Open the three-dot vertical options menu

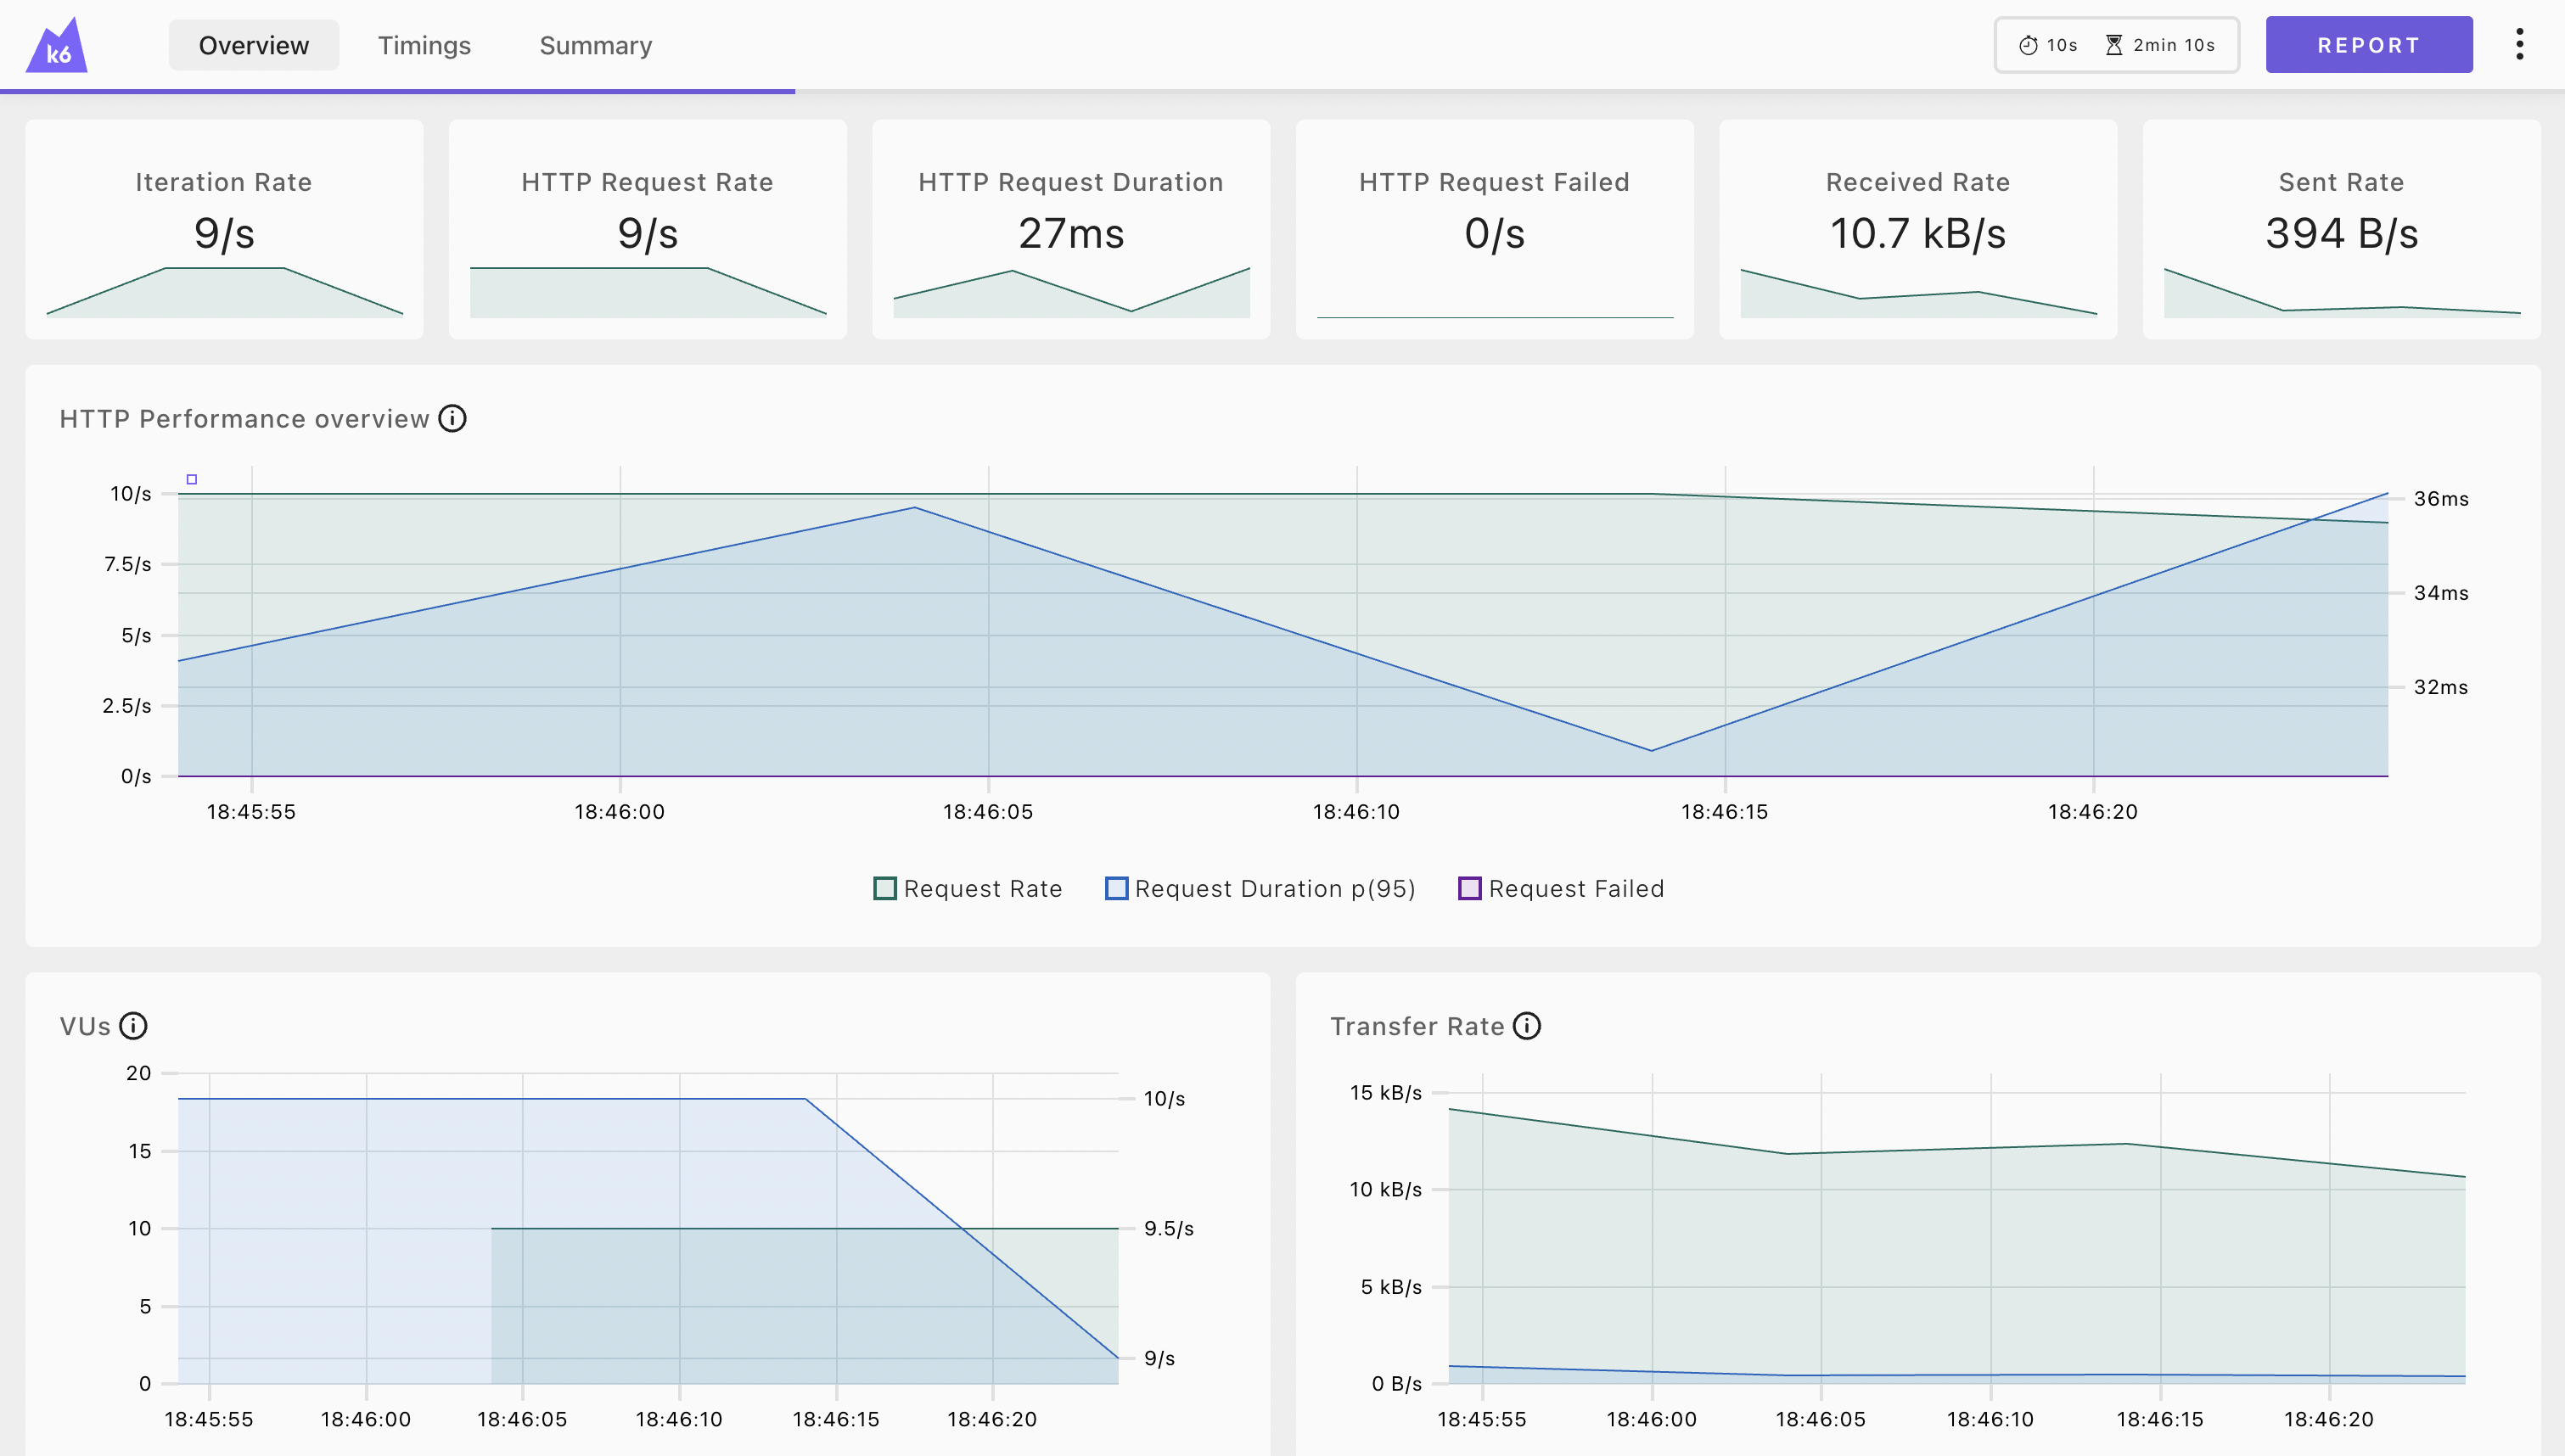[x=2519, y=44]
